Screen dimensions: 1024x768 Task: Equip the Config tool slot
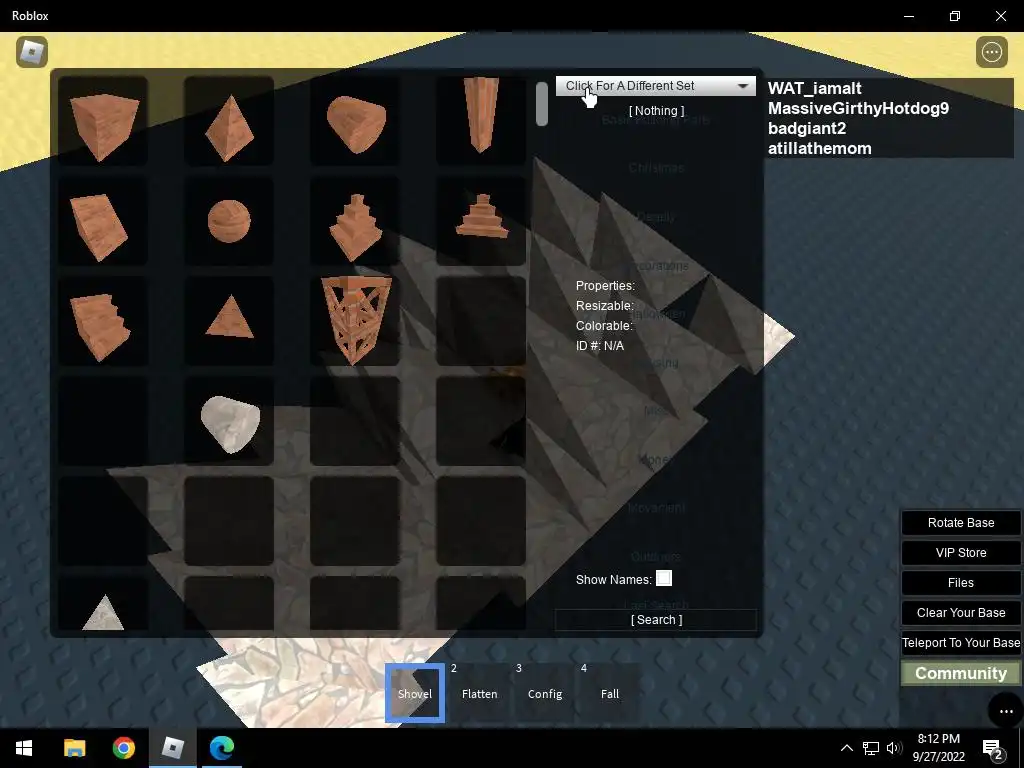(545, 694)
